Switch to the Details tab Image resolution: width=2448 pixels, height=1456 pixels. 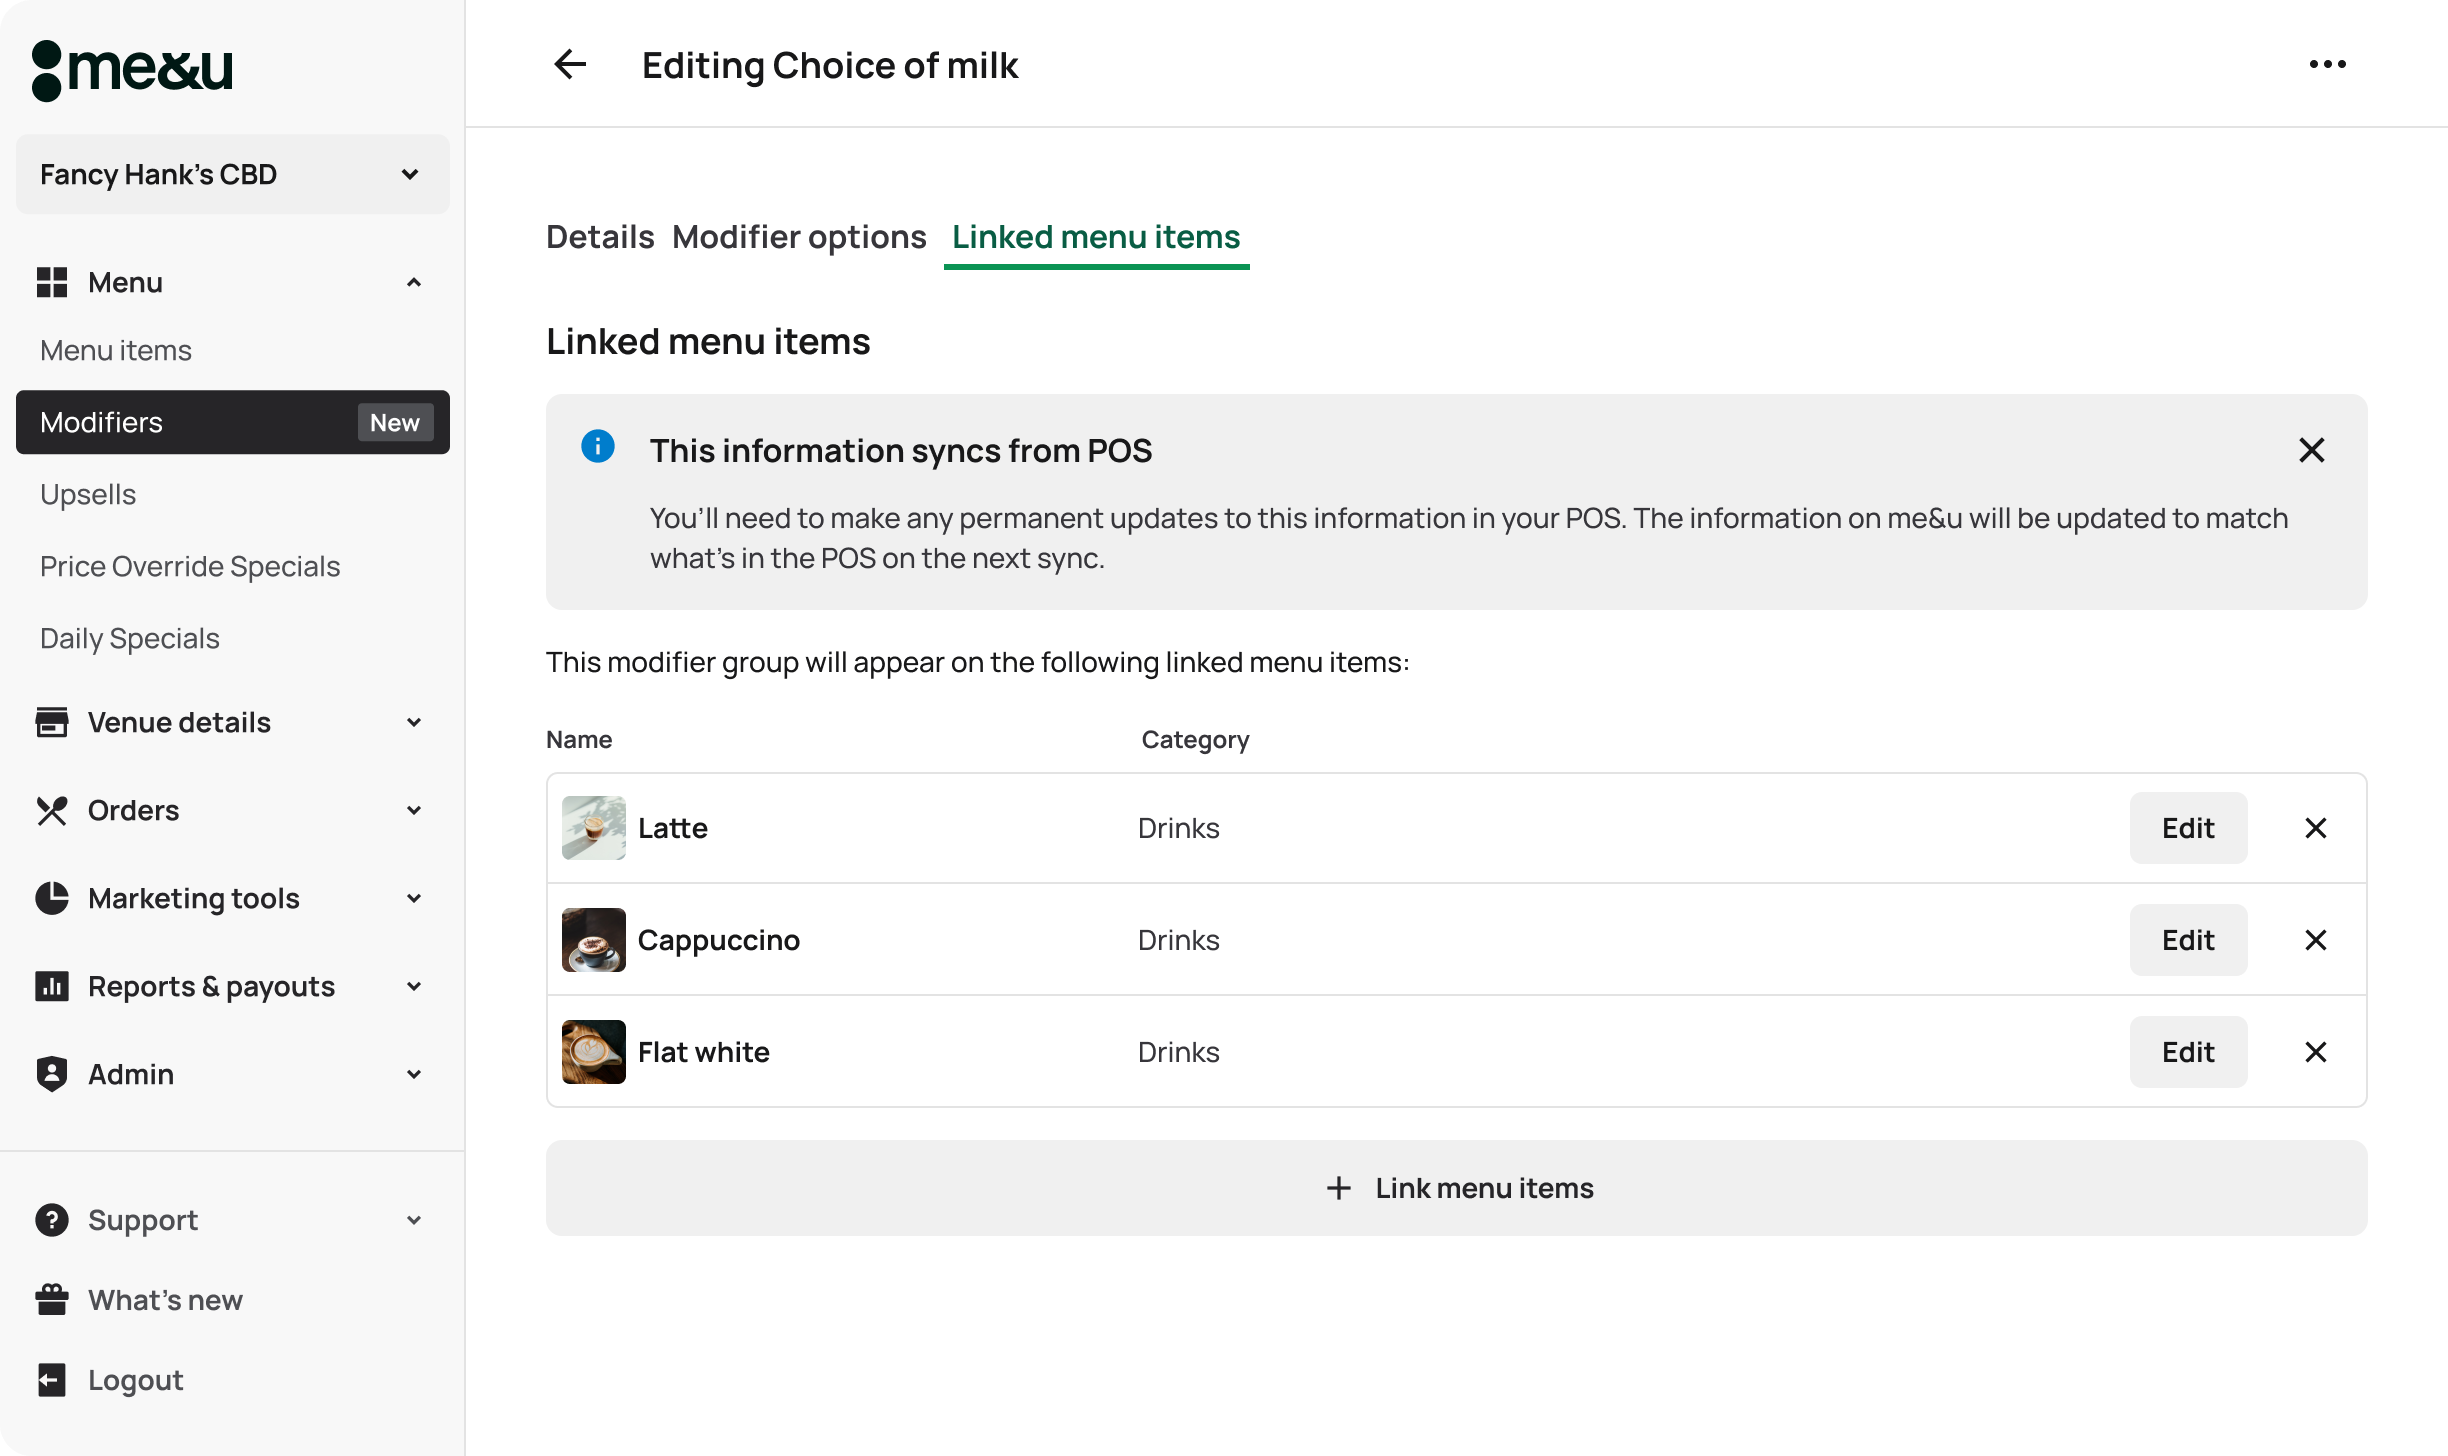pyautogui.click(x=600, y=237)
